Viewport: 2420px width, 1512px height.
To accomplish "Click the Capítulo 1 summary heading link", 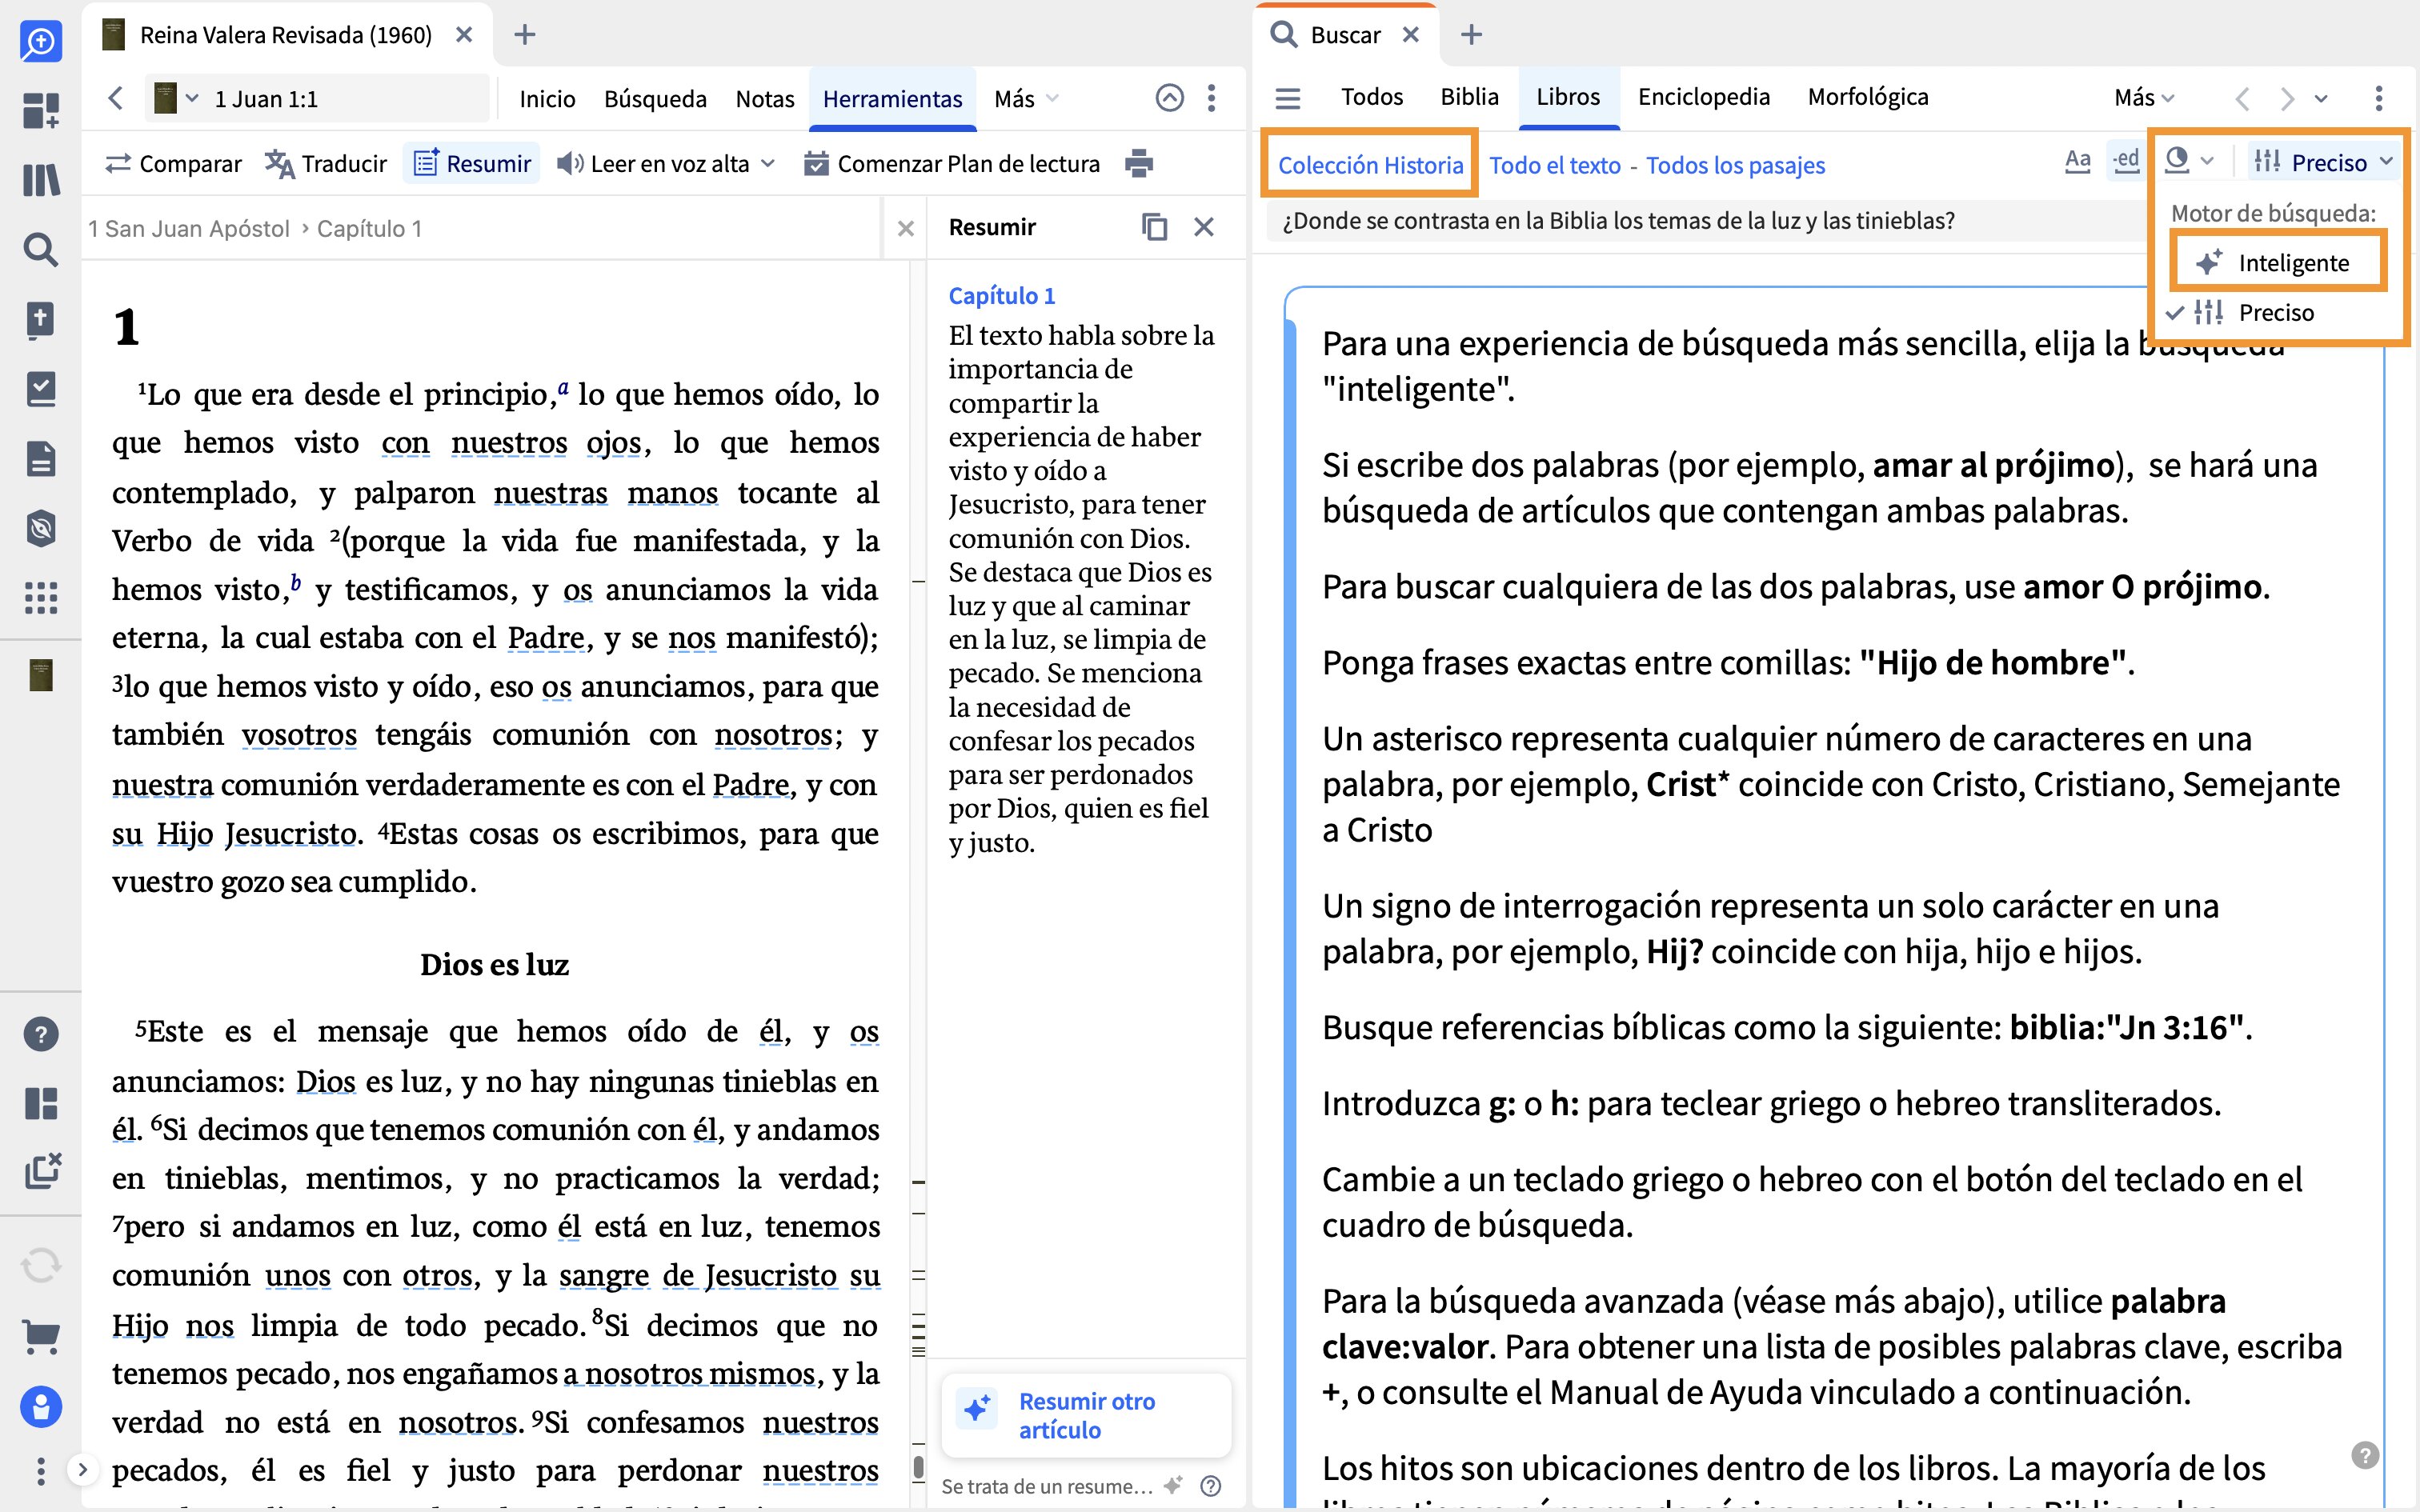I will tap(1001, 295).
